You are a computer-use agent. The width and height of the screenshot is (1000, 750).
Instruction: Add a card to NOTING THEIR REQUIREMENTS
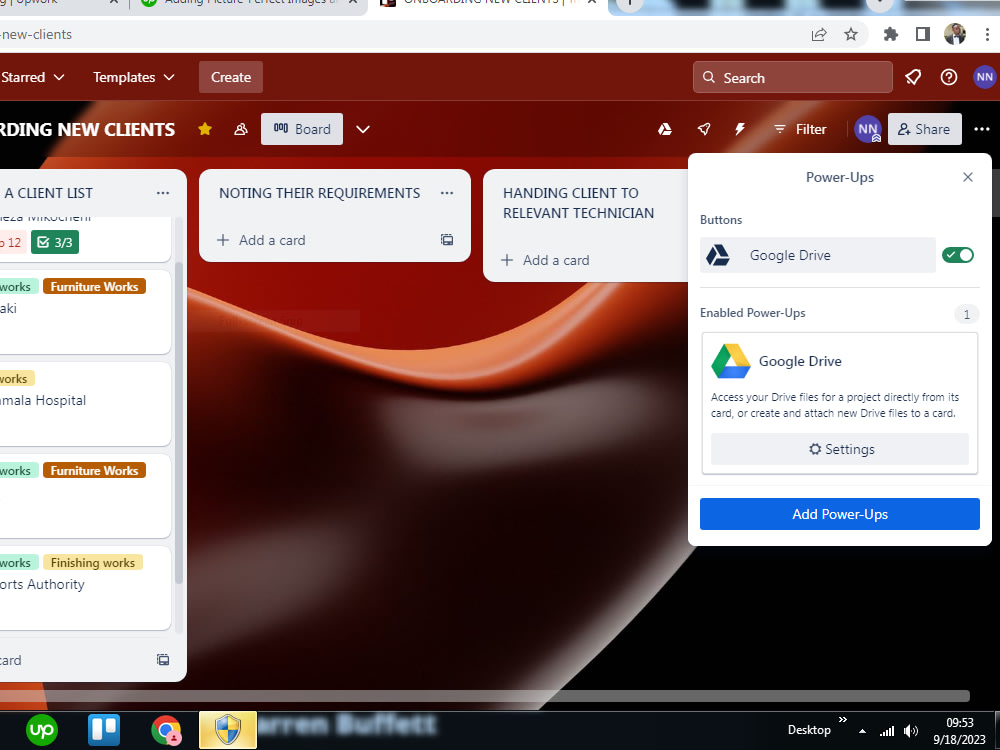click(261, 240)
